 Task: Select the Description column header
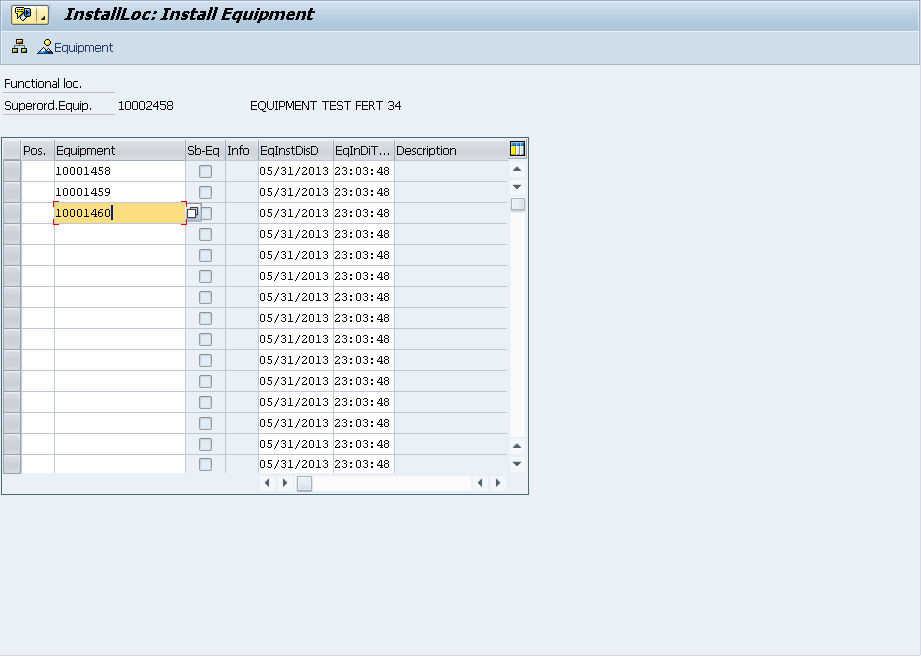coord(451,150)
